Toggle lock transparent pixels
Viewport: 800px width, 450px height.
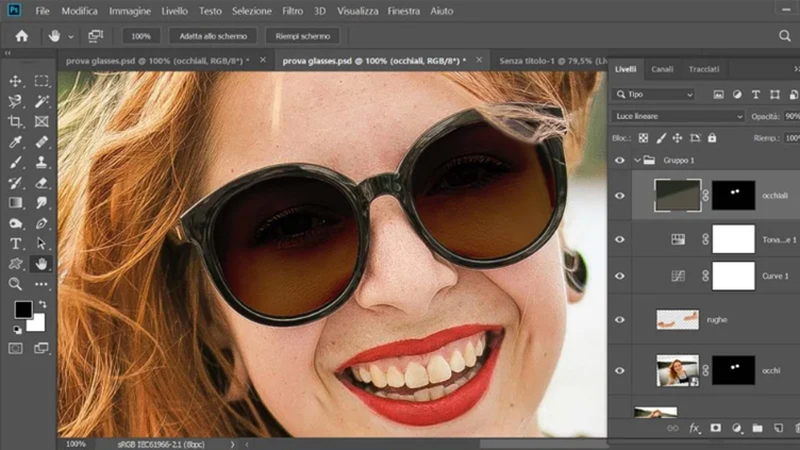coord(643,138)
